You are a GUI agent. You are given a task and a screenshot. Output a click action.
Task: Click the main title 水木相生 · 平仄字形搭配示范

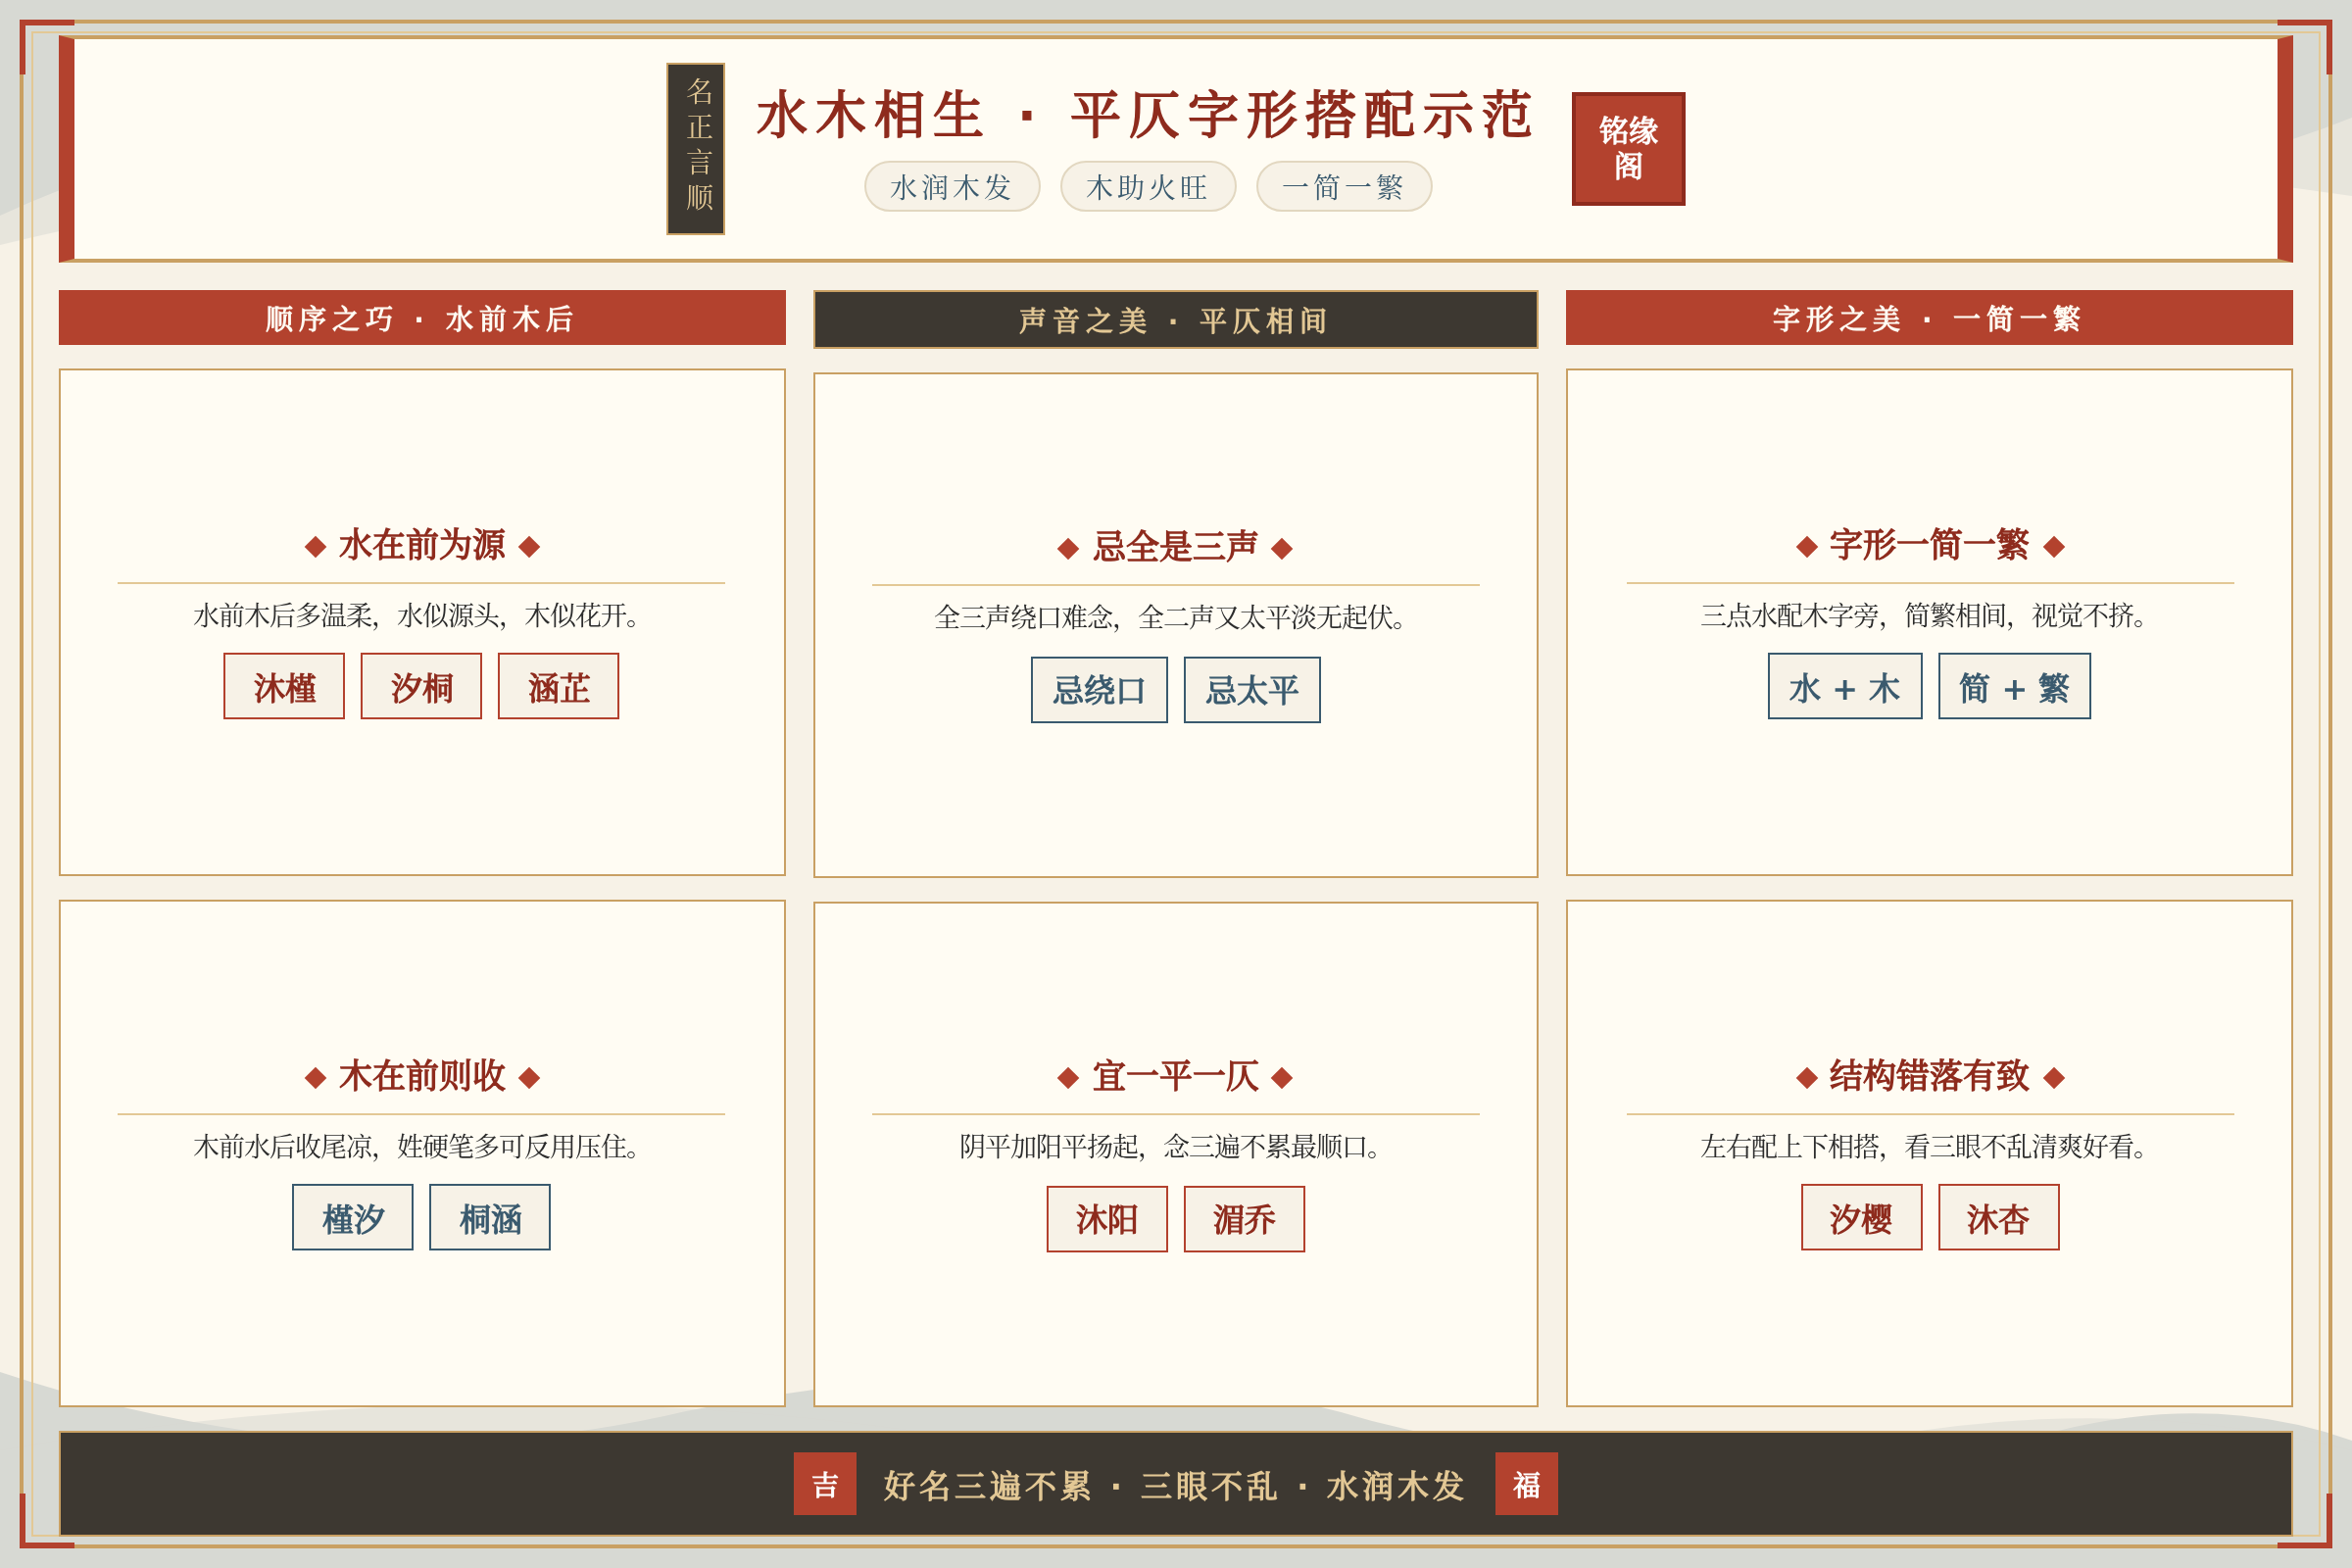[x=1145, y=114]
